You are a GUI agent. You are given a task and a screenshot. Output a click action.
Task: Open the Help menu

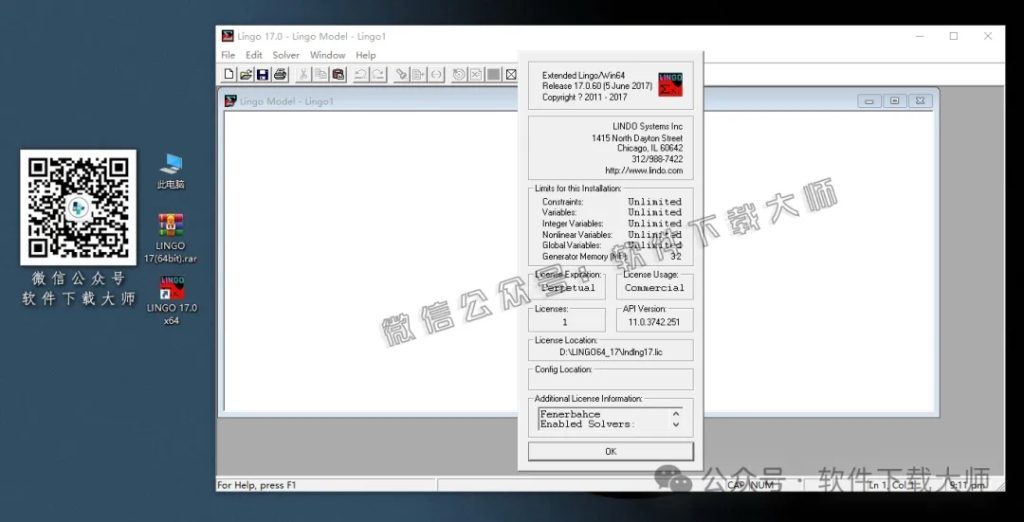pos(366,55)
